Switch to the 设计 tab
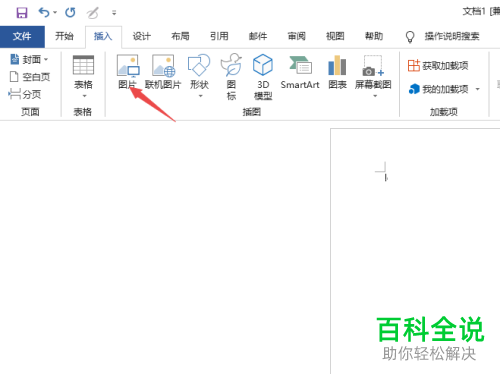 point(142,36)
